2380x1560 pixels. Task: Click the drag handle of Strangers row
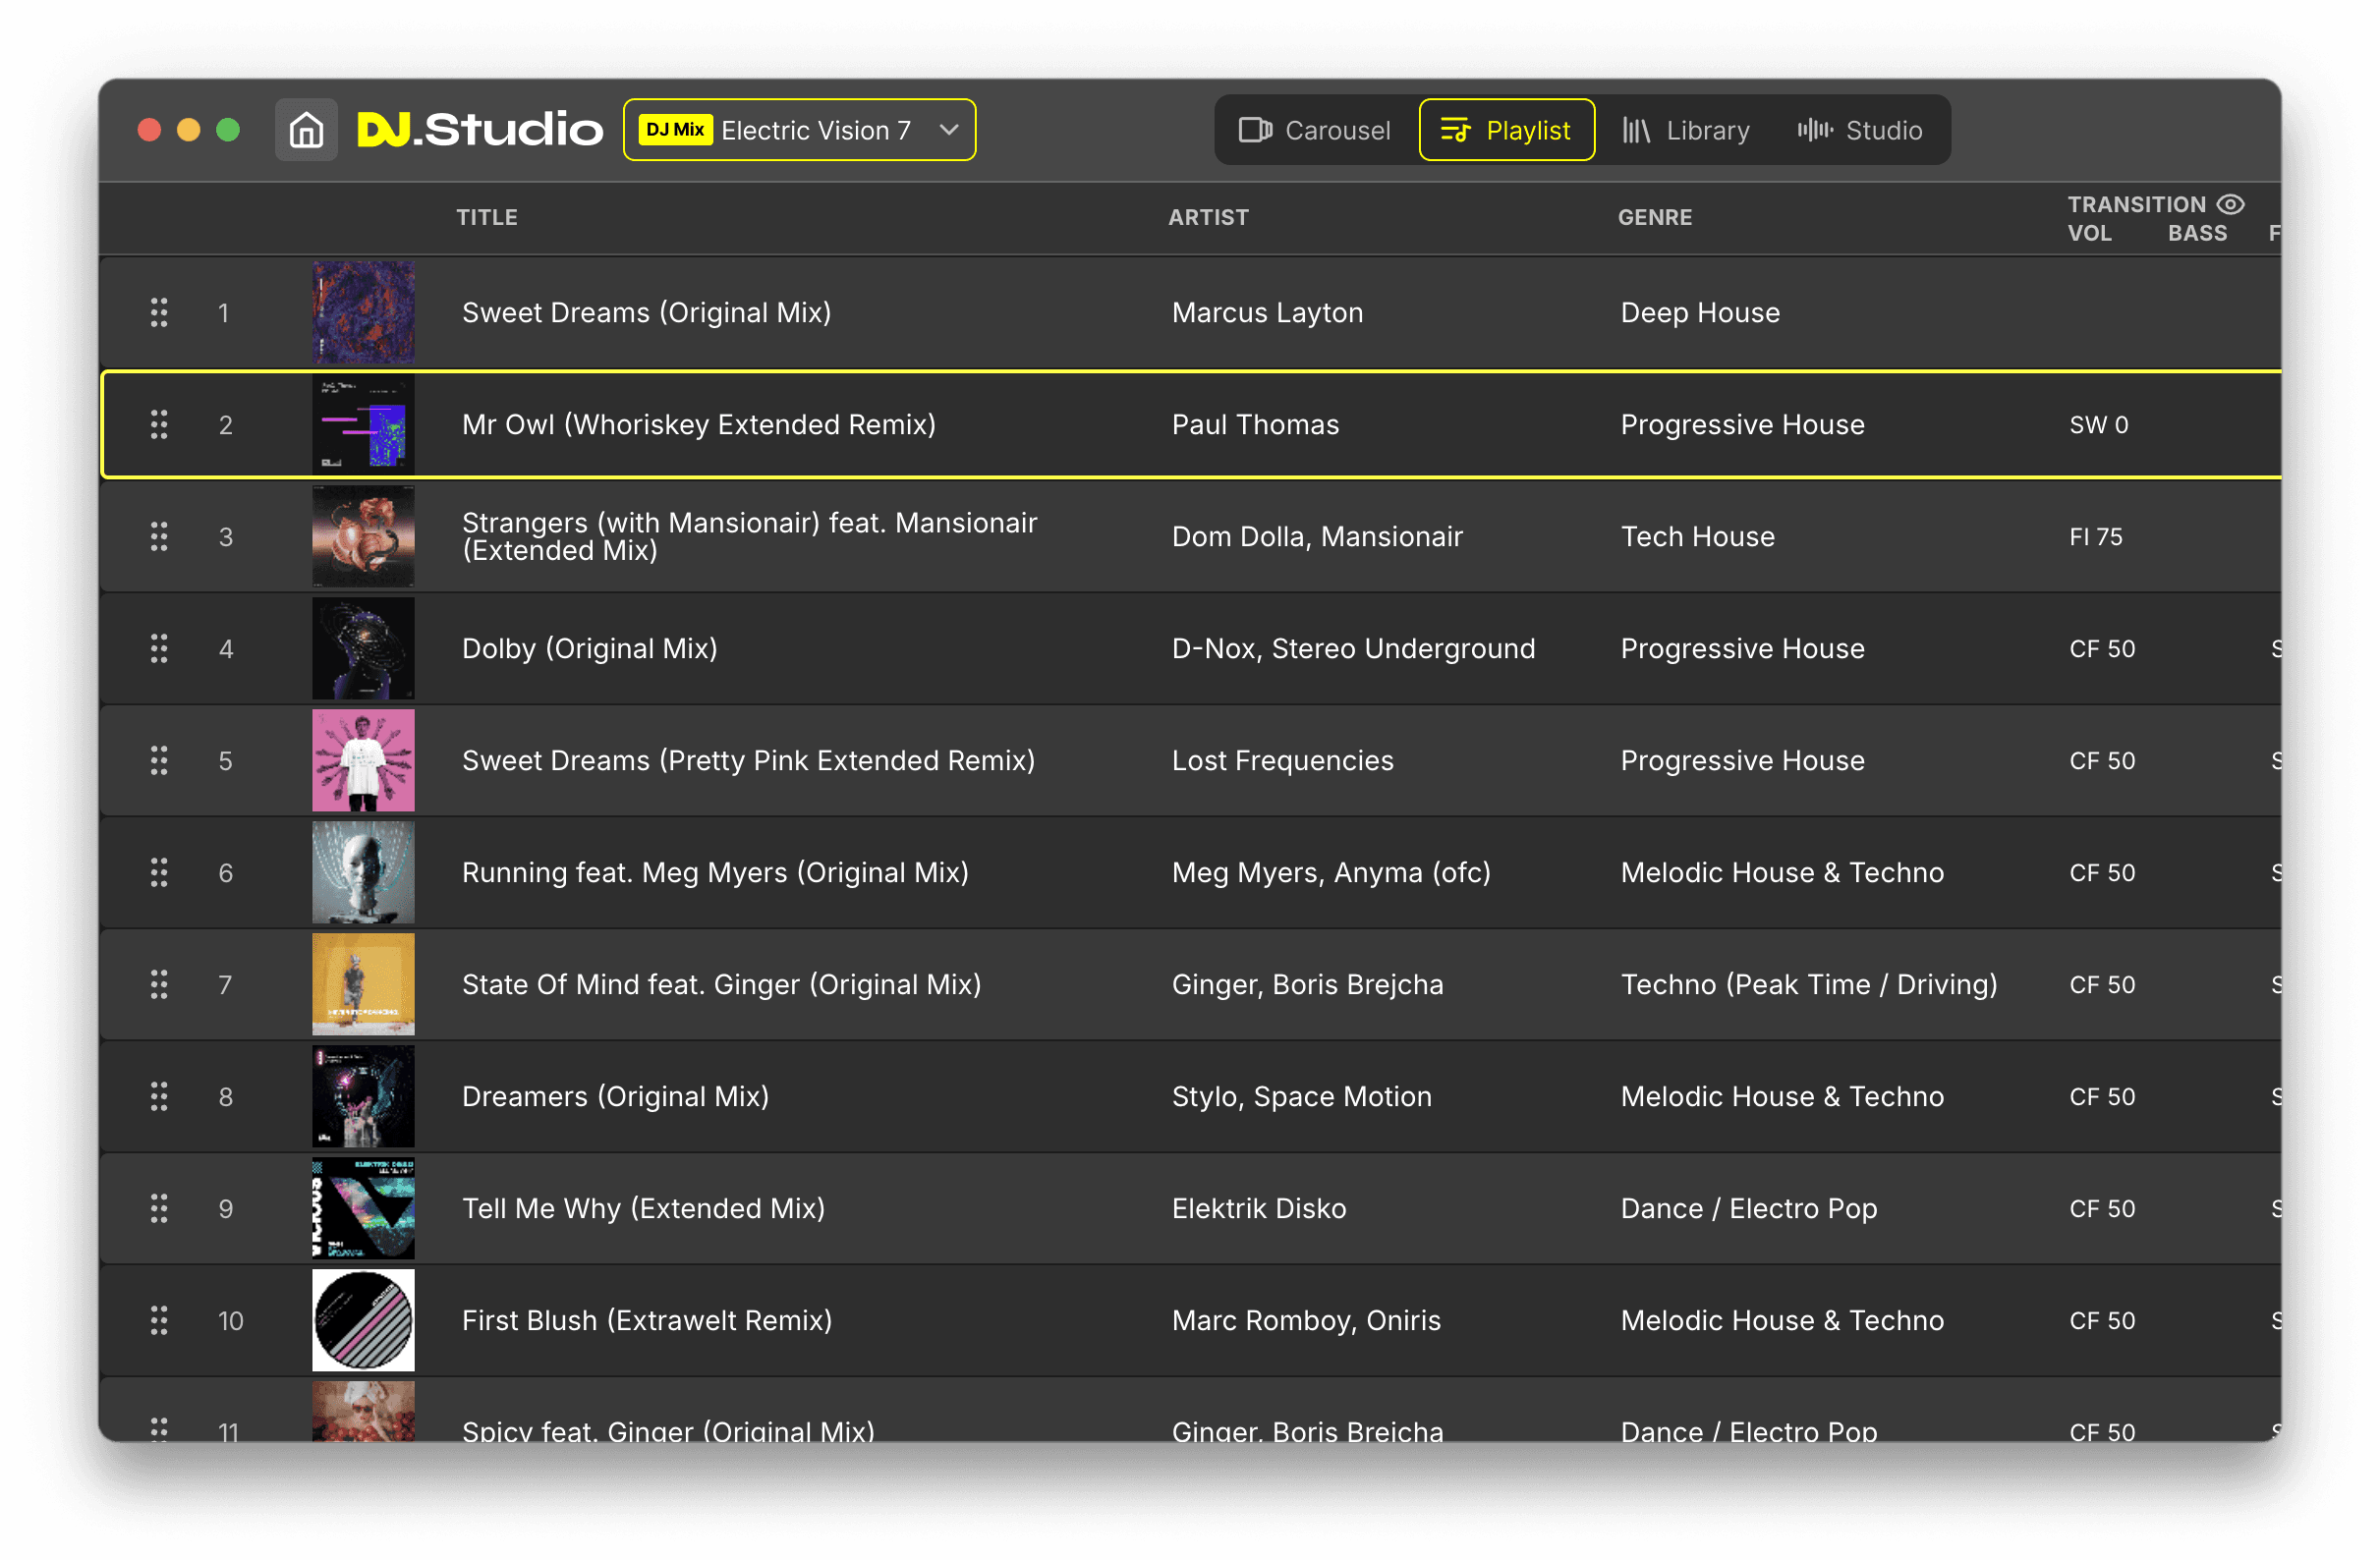click(159, 537)
